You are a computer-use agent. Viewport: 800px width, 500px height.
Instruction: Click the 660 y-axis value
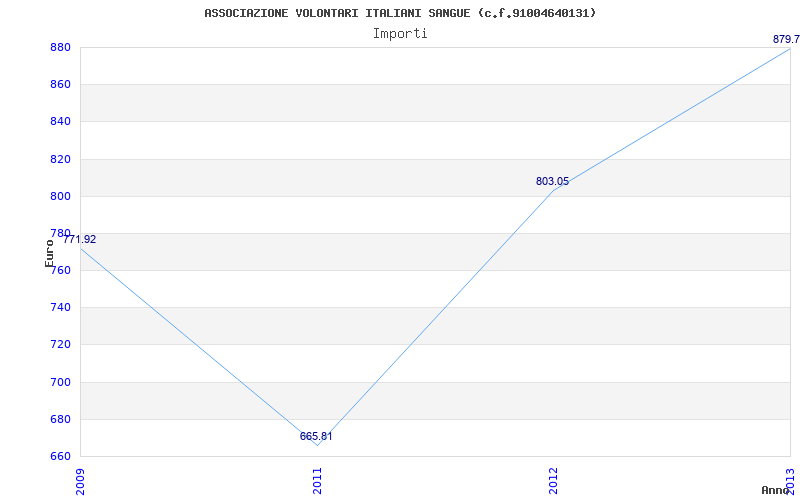(x=60, y=456)
